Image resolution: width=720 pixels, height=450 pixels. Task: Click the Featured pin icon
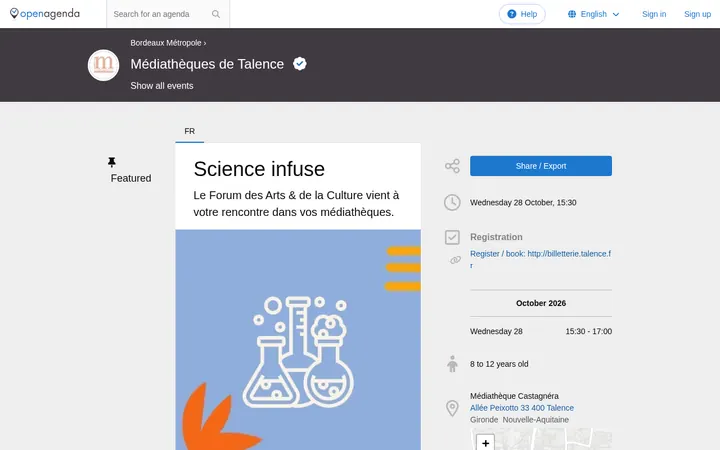(x=112, y=162)
